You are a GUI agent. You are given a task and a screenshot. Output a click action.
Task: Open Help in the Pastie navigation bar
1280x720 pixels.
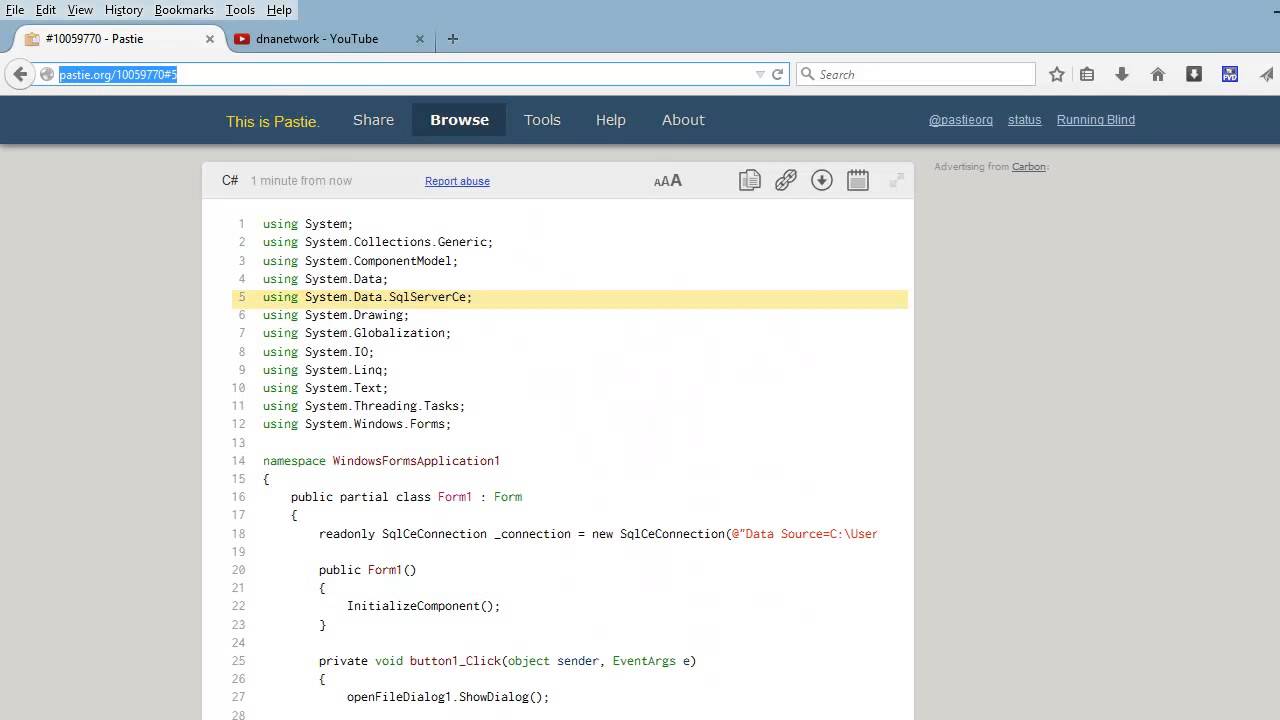tap(611, 120)
